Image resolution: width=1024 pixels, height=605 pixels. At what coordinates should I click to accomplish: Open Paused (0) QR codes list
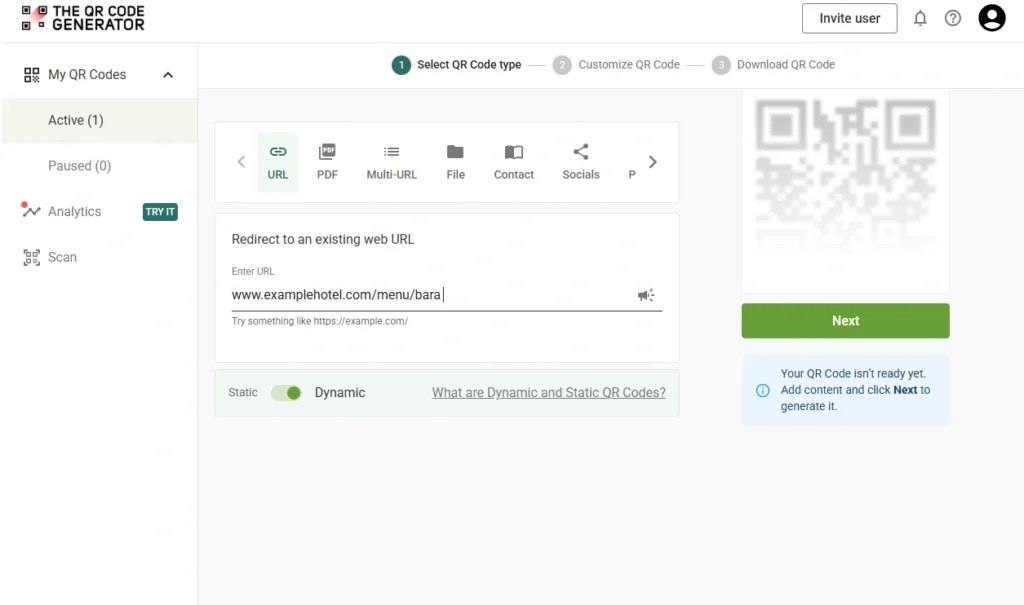79,166
